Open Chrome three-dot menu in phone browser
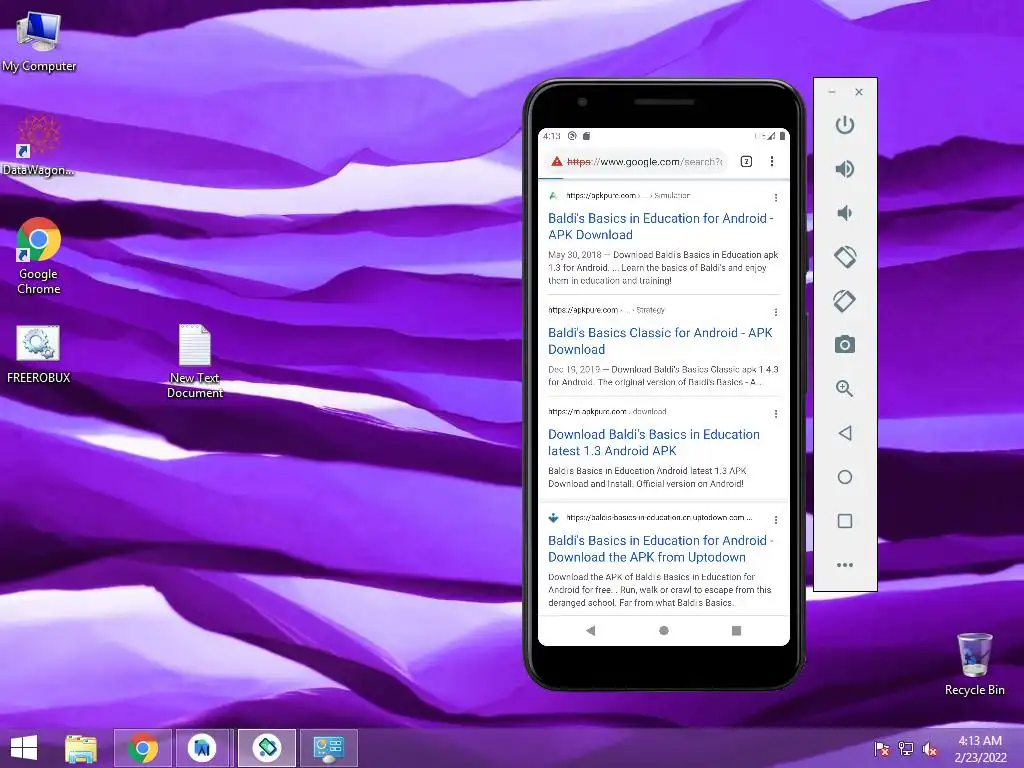Viewport: 1024px width, 768px height. (772, 161)
